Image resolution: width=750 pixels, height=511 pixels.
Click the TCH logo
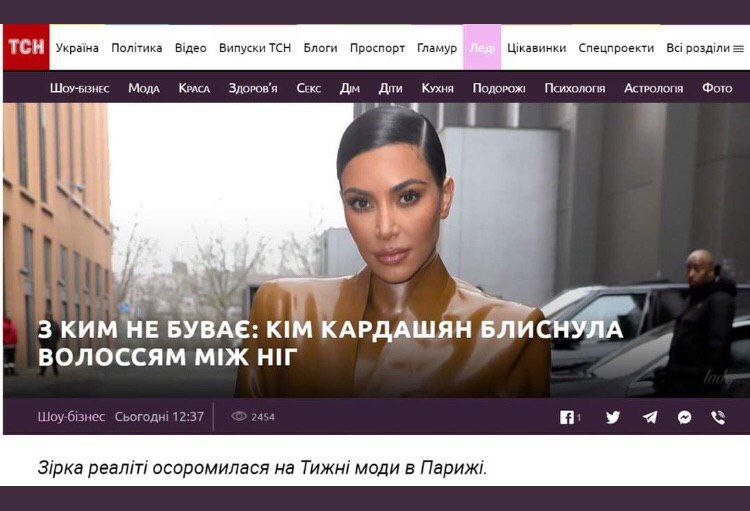tap(26, 47)
